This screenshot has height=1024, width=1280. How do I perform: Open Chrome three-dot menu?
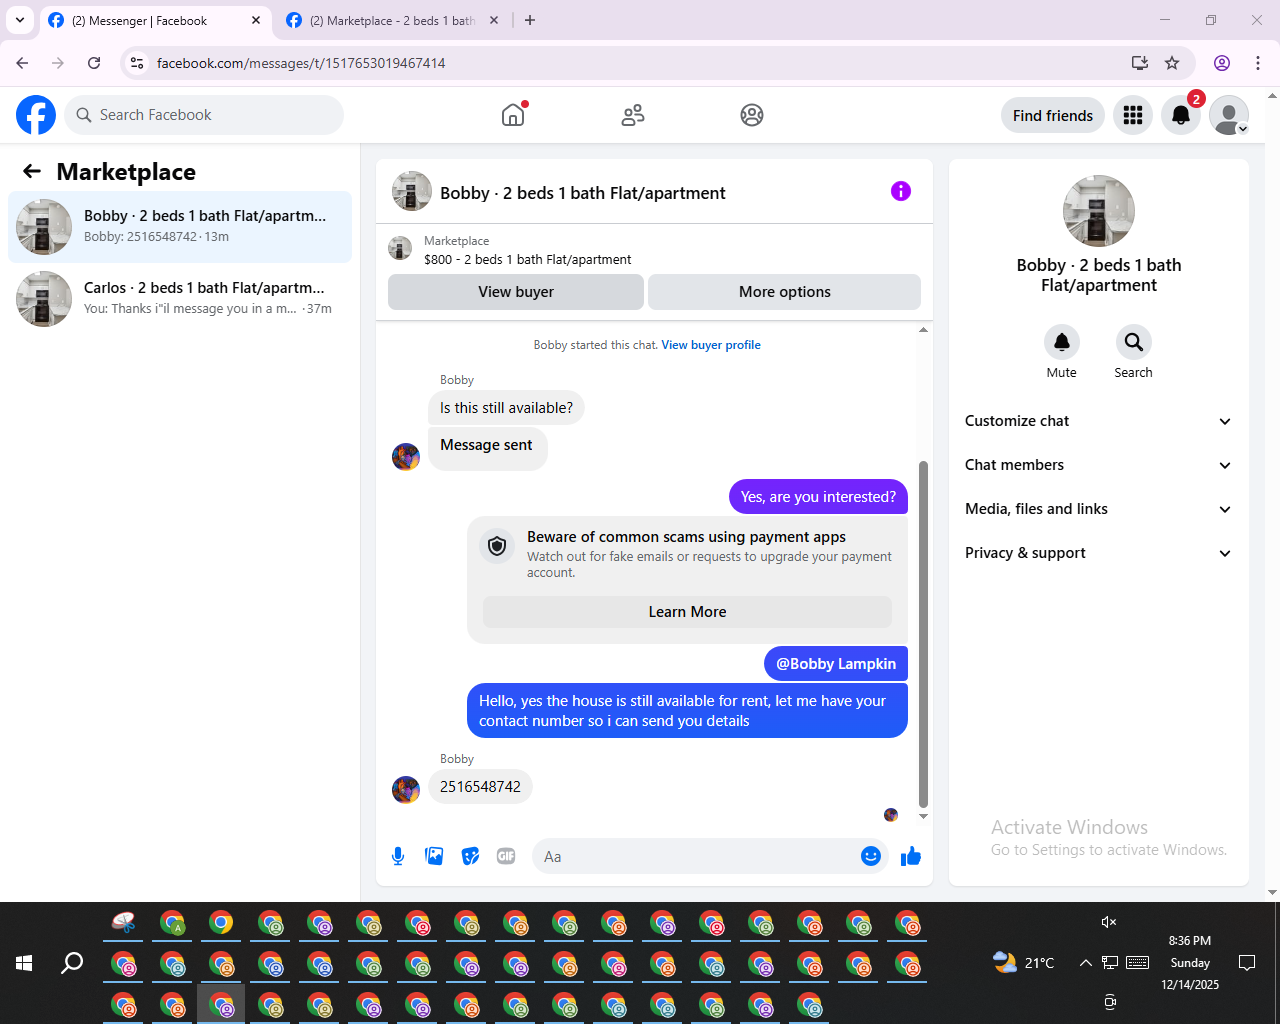(x=1258, y=63)
